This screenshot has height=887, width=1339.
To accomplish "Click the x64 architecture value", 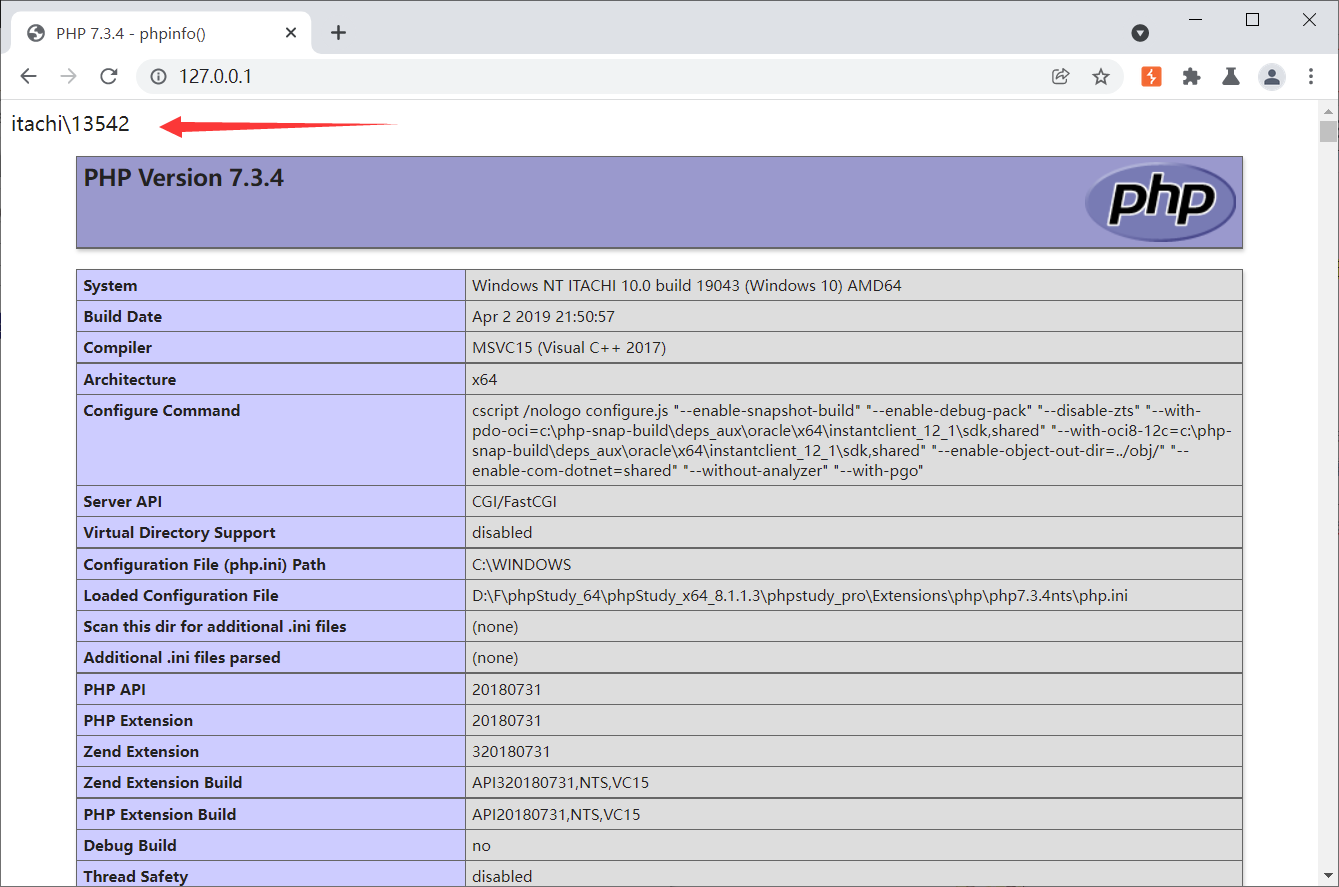I will click(x=484, y=380).
